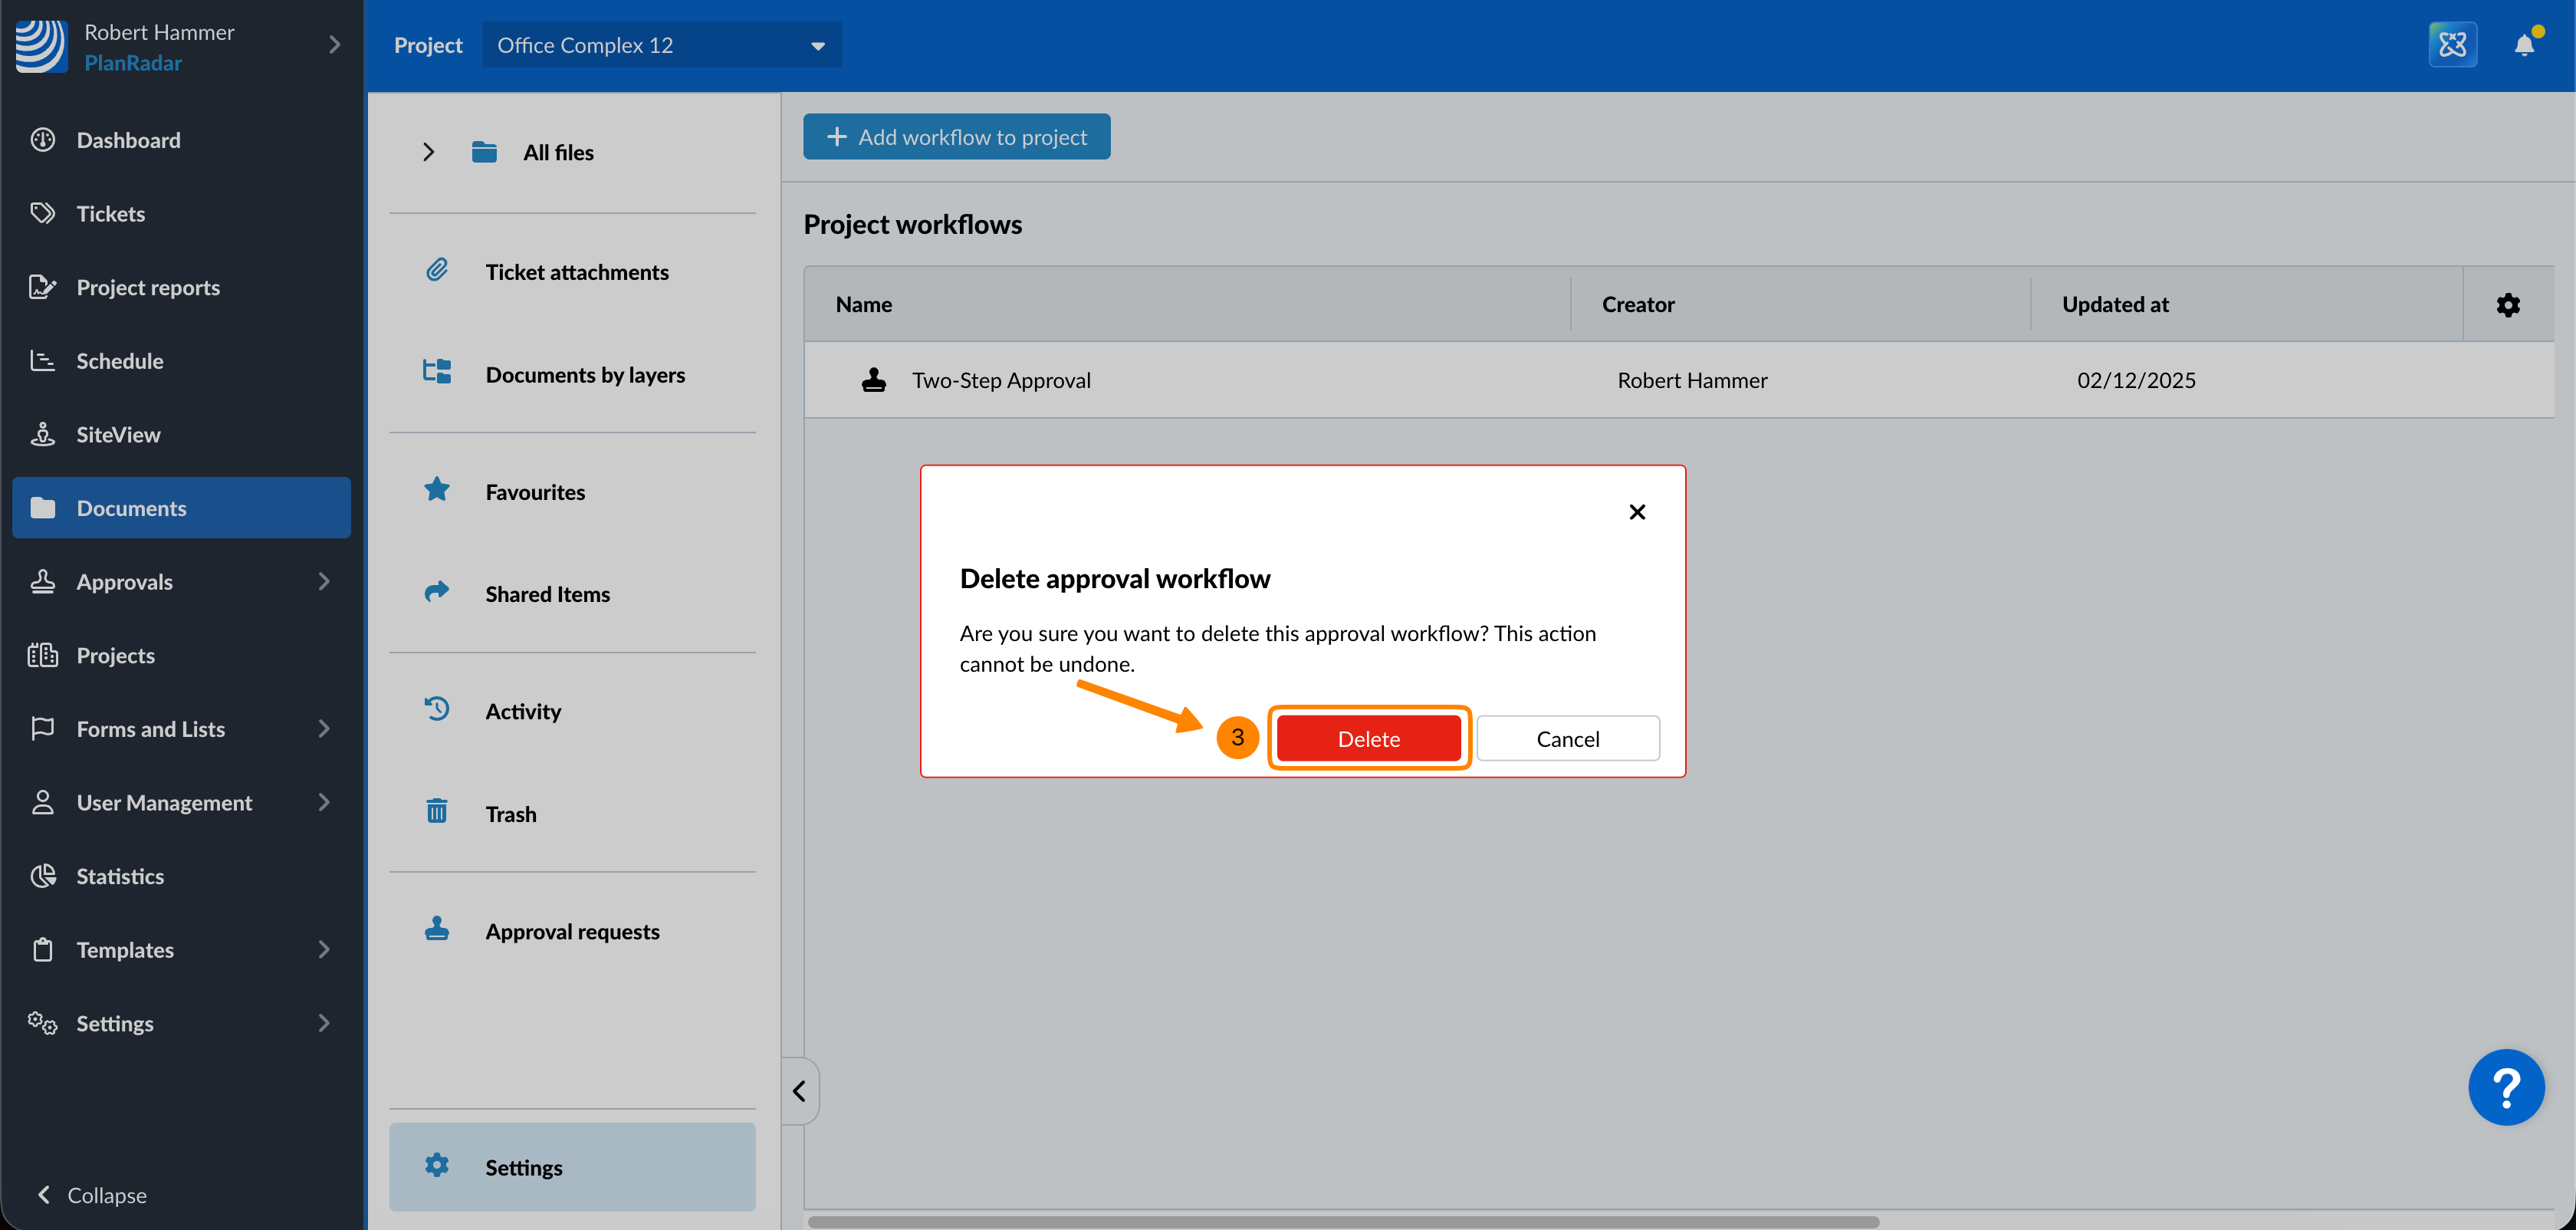Image resolution: width=2576 pixels, height=1230 pixels.
Task: Click the notification bell icon
Action: point(2523,45)
